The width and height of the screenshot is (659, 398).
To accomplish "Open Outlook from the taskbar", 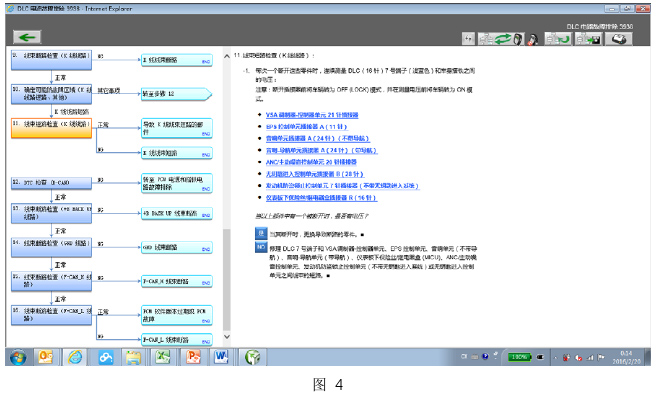I will click(45, 357).
